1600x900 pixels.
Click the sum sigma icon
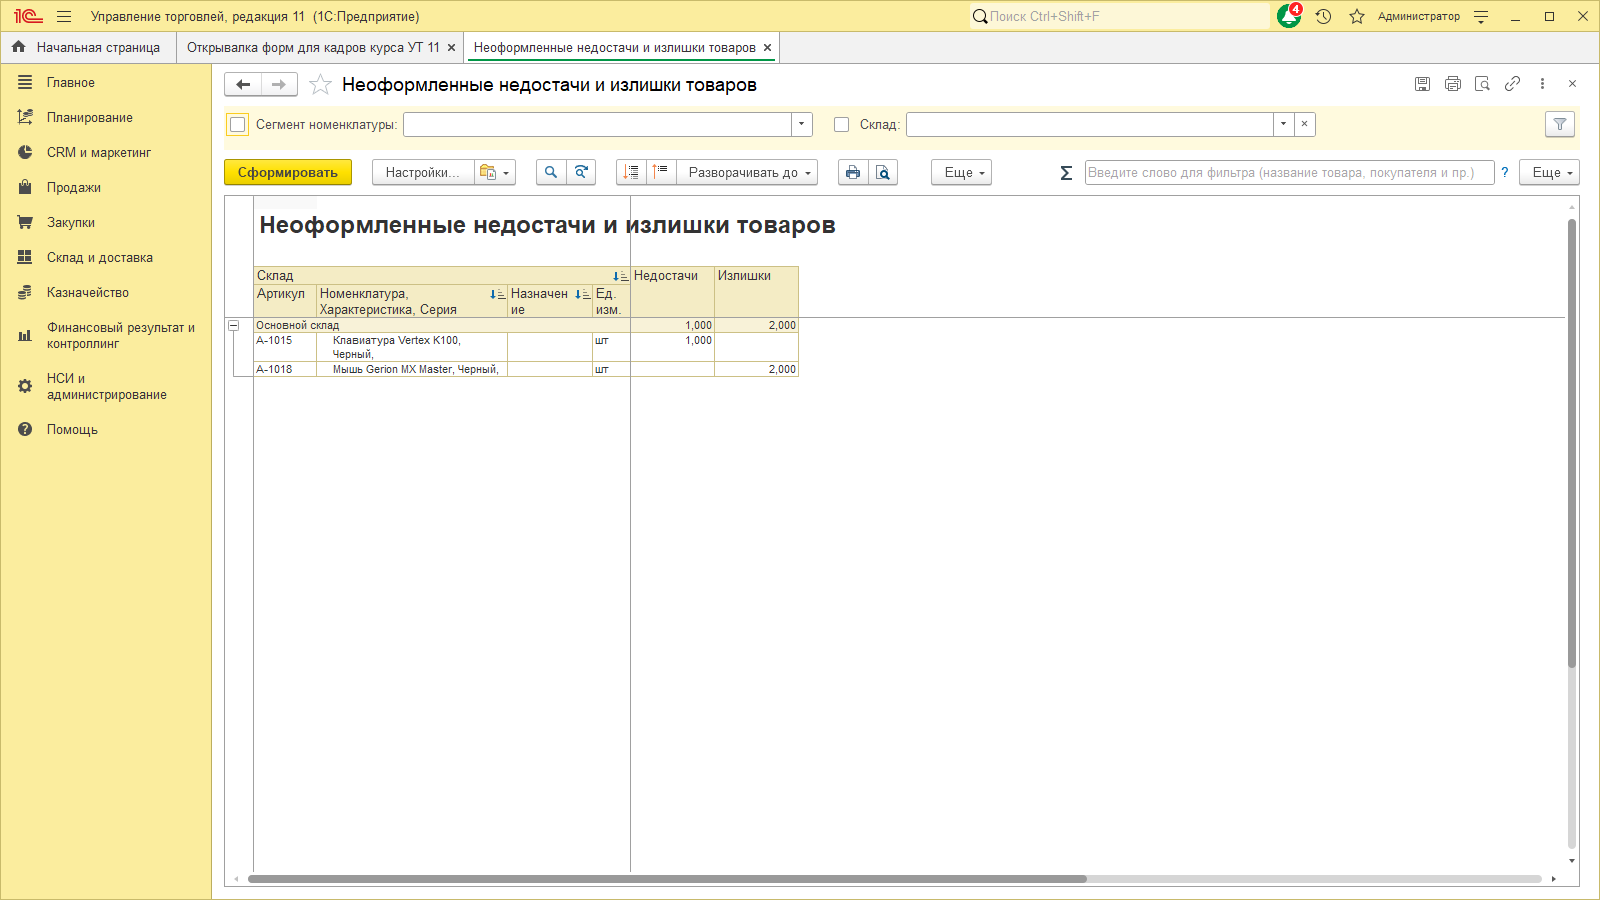click(x=1066, y=173)
